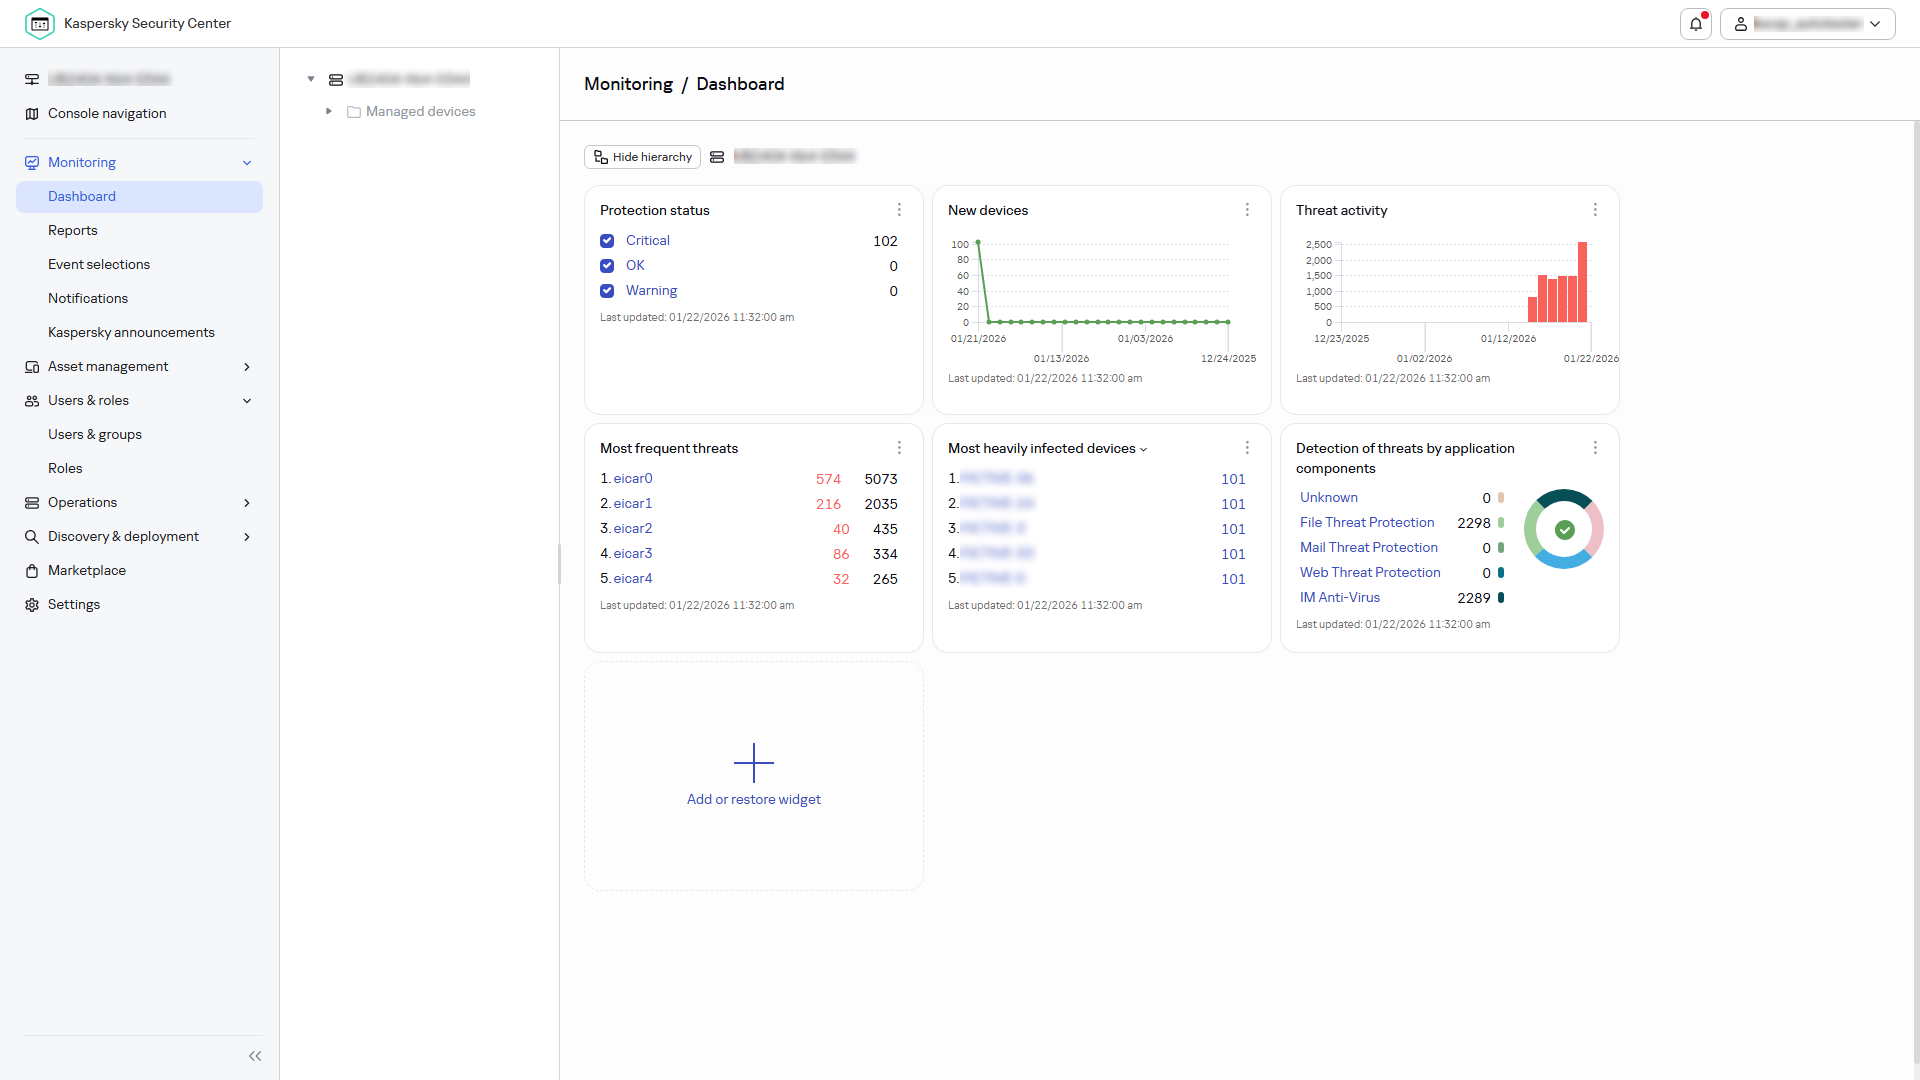Open details for the eicar0 threat
This screenshot has width=1920, height=1080.
pyautogui.click(x=632, y=478)
